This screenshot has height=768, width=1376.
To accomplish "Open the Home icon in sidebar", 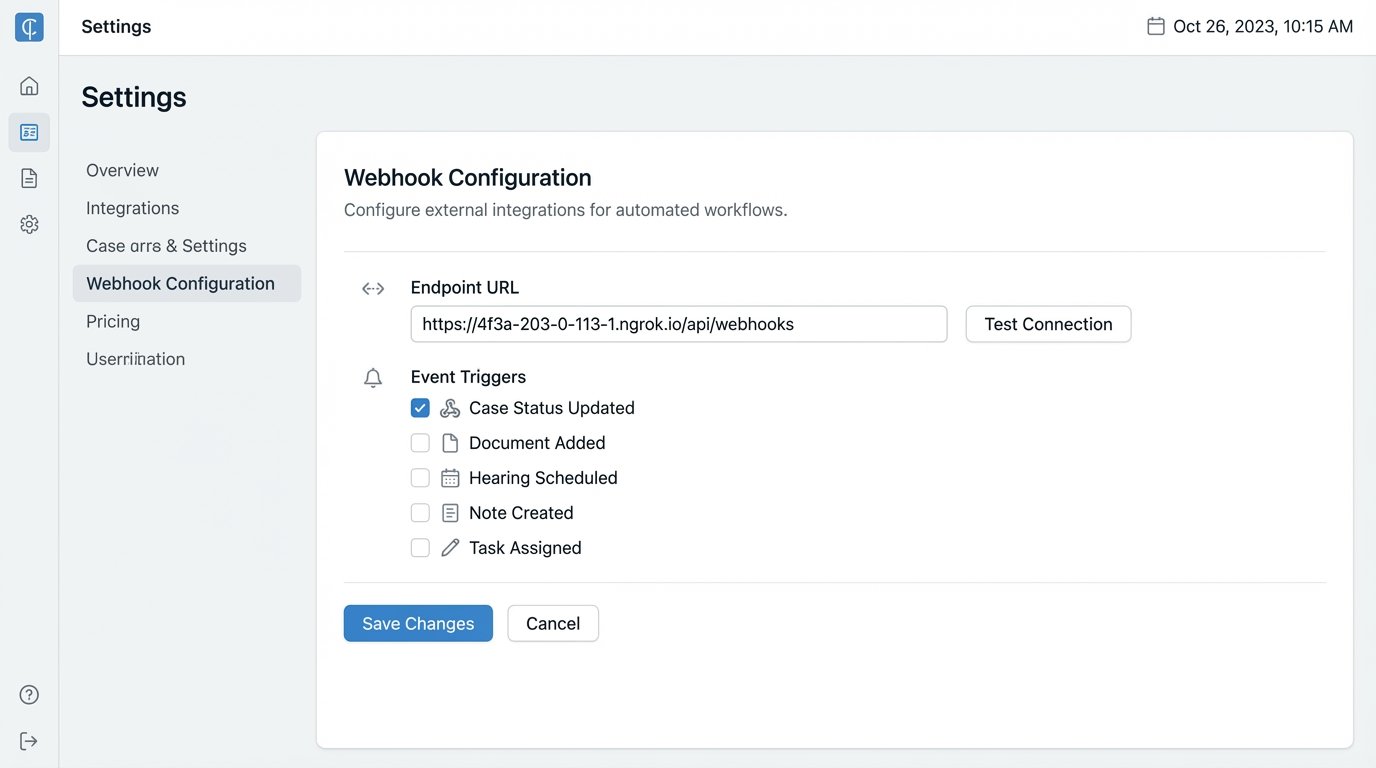I will [x=29, y=86].
